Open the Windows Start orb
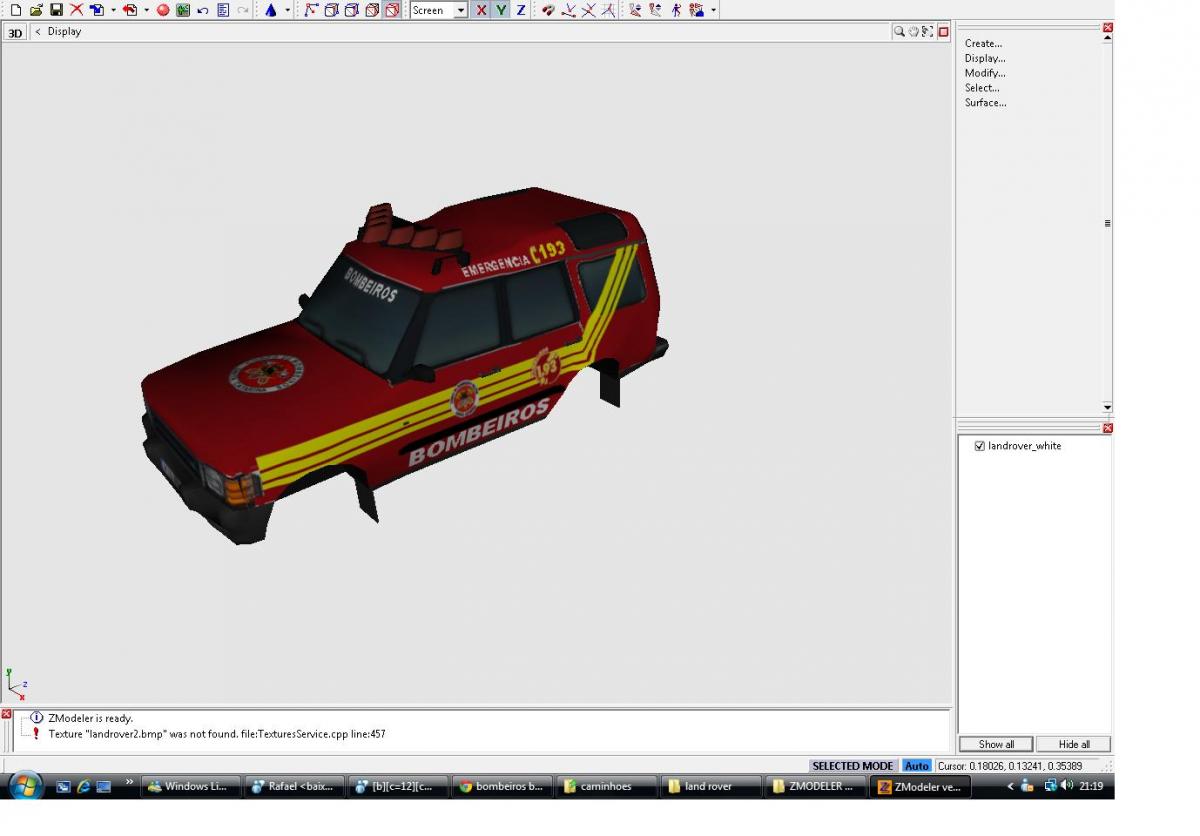Image resolution: width=1200 pixels, height=836 pixels. pyautogui.click(x=24, y=785)
